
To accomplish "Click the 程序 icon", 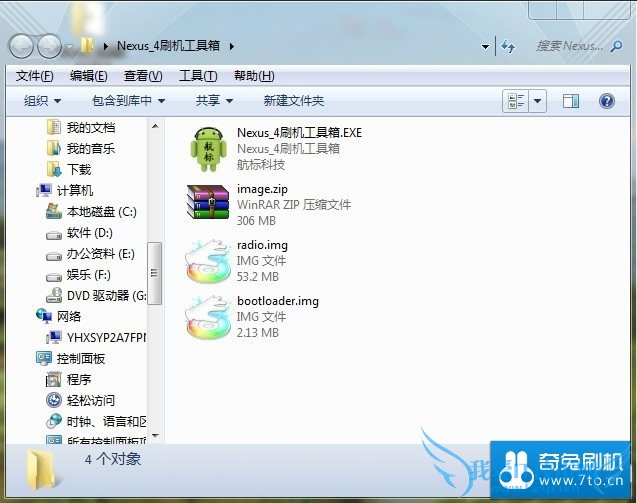I will (x=54, y=379).
